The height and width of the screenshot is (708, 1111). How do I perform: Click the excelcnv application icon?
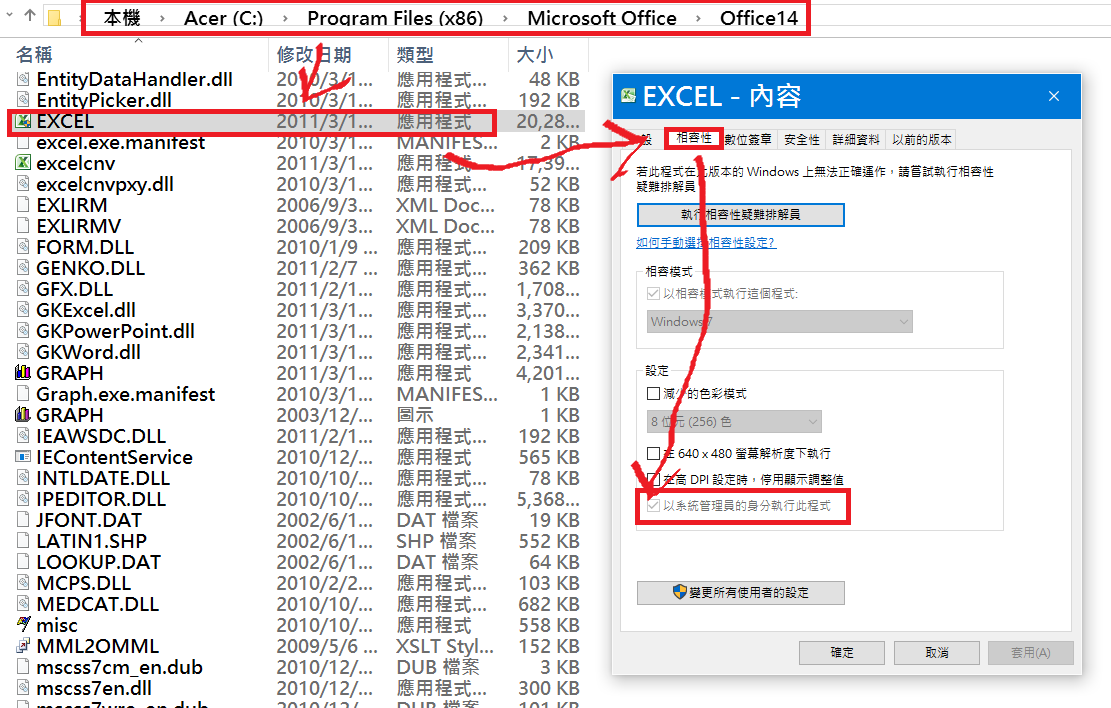23,163
